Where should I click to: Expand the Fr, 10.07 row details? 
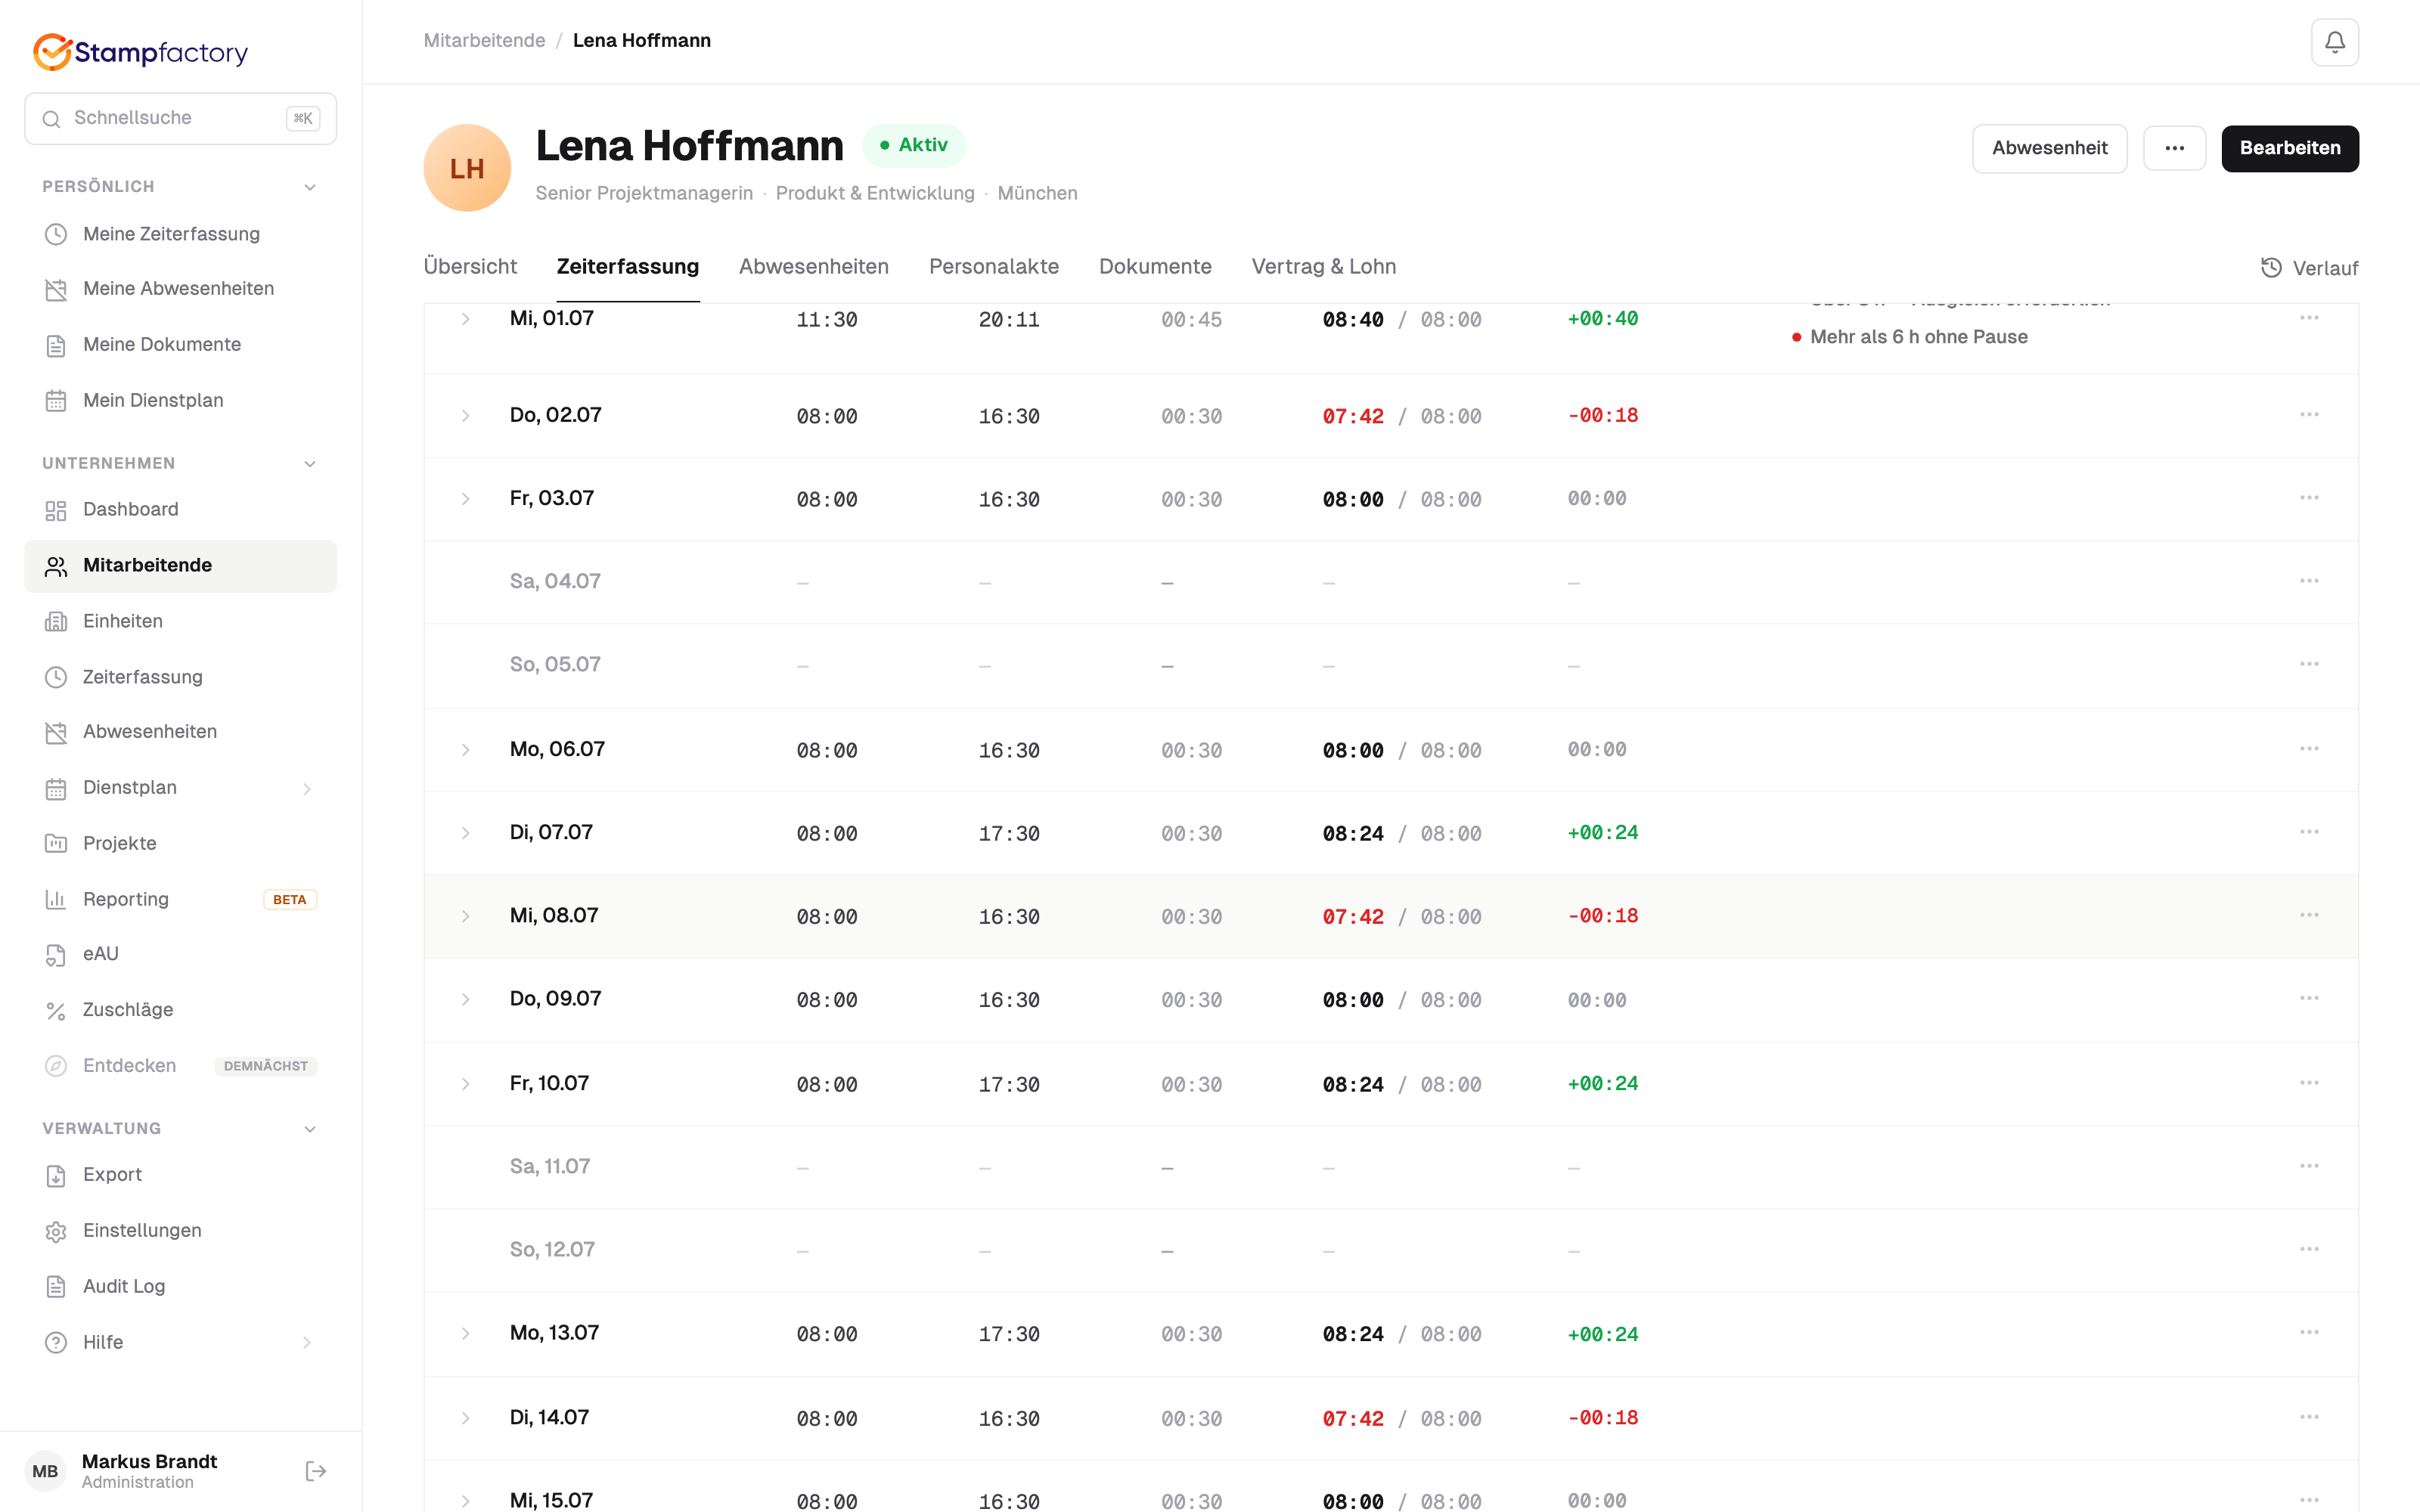(465, 1084)
